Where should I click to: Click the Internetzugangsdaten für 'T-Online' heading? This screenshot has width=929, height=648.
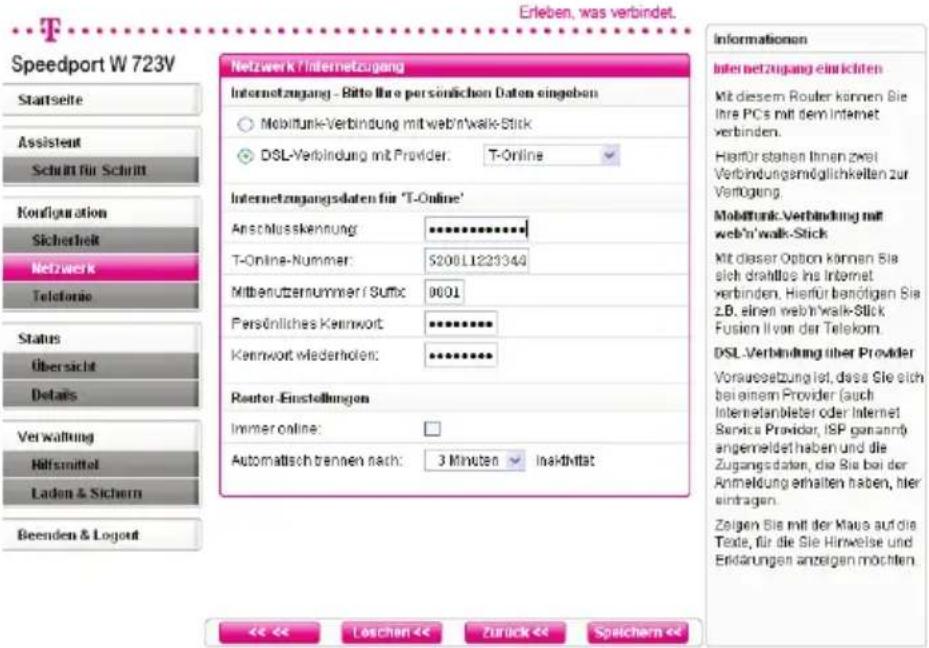pyautogui.click(x=347, y=198)
